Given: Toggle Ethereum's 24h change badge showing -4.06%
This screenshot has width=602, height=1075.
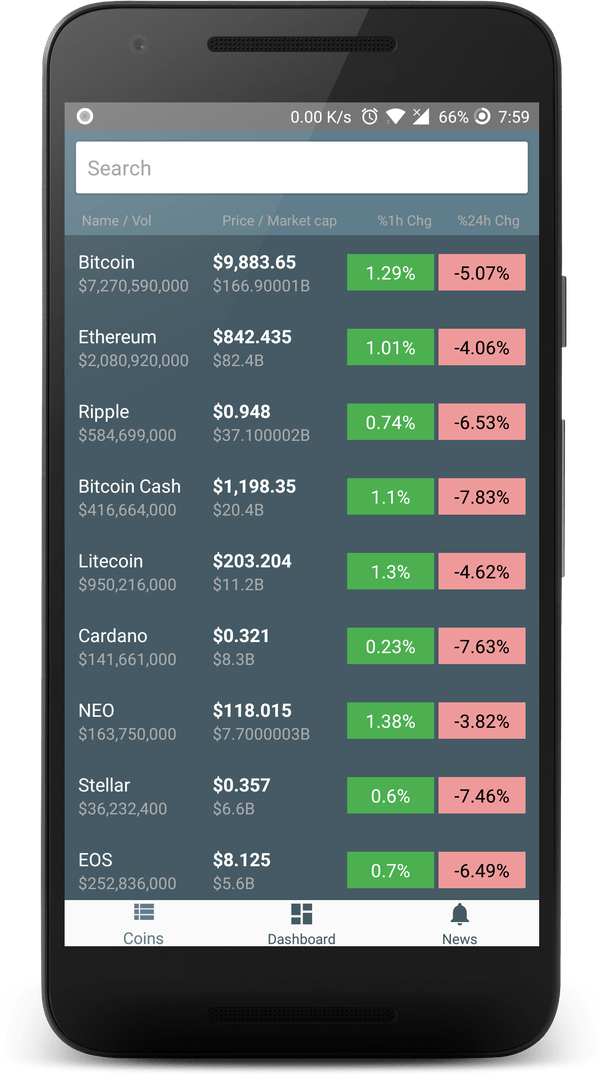Looking at the screenshot, I should coord(481,347).
